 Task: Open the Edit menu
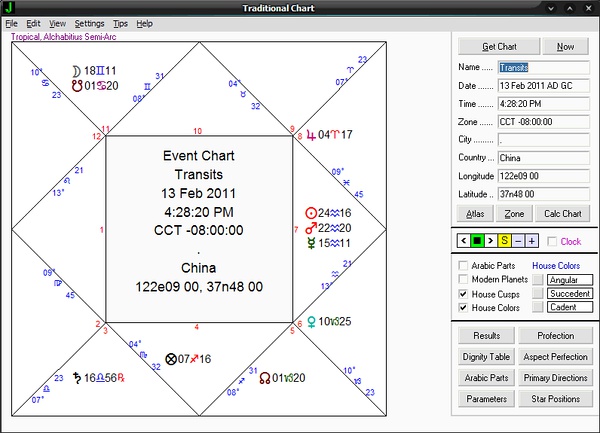point(33,24)
